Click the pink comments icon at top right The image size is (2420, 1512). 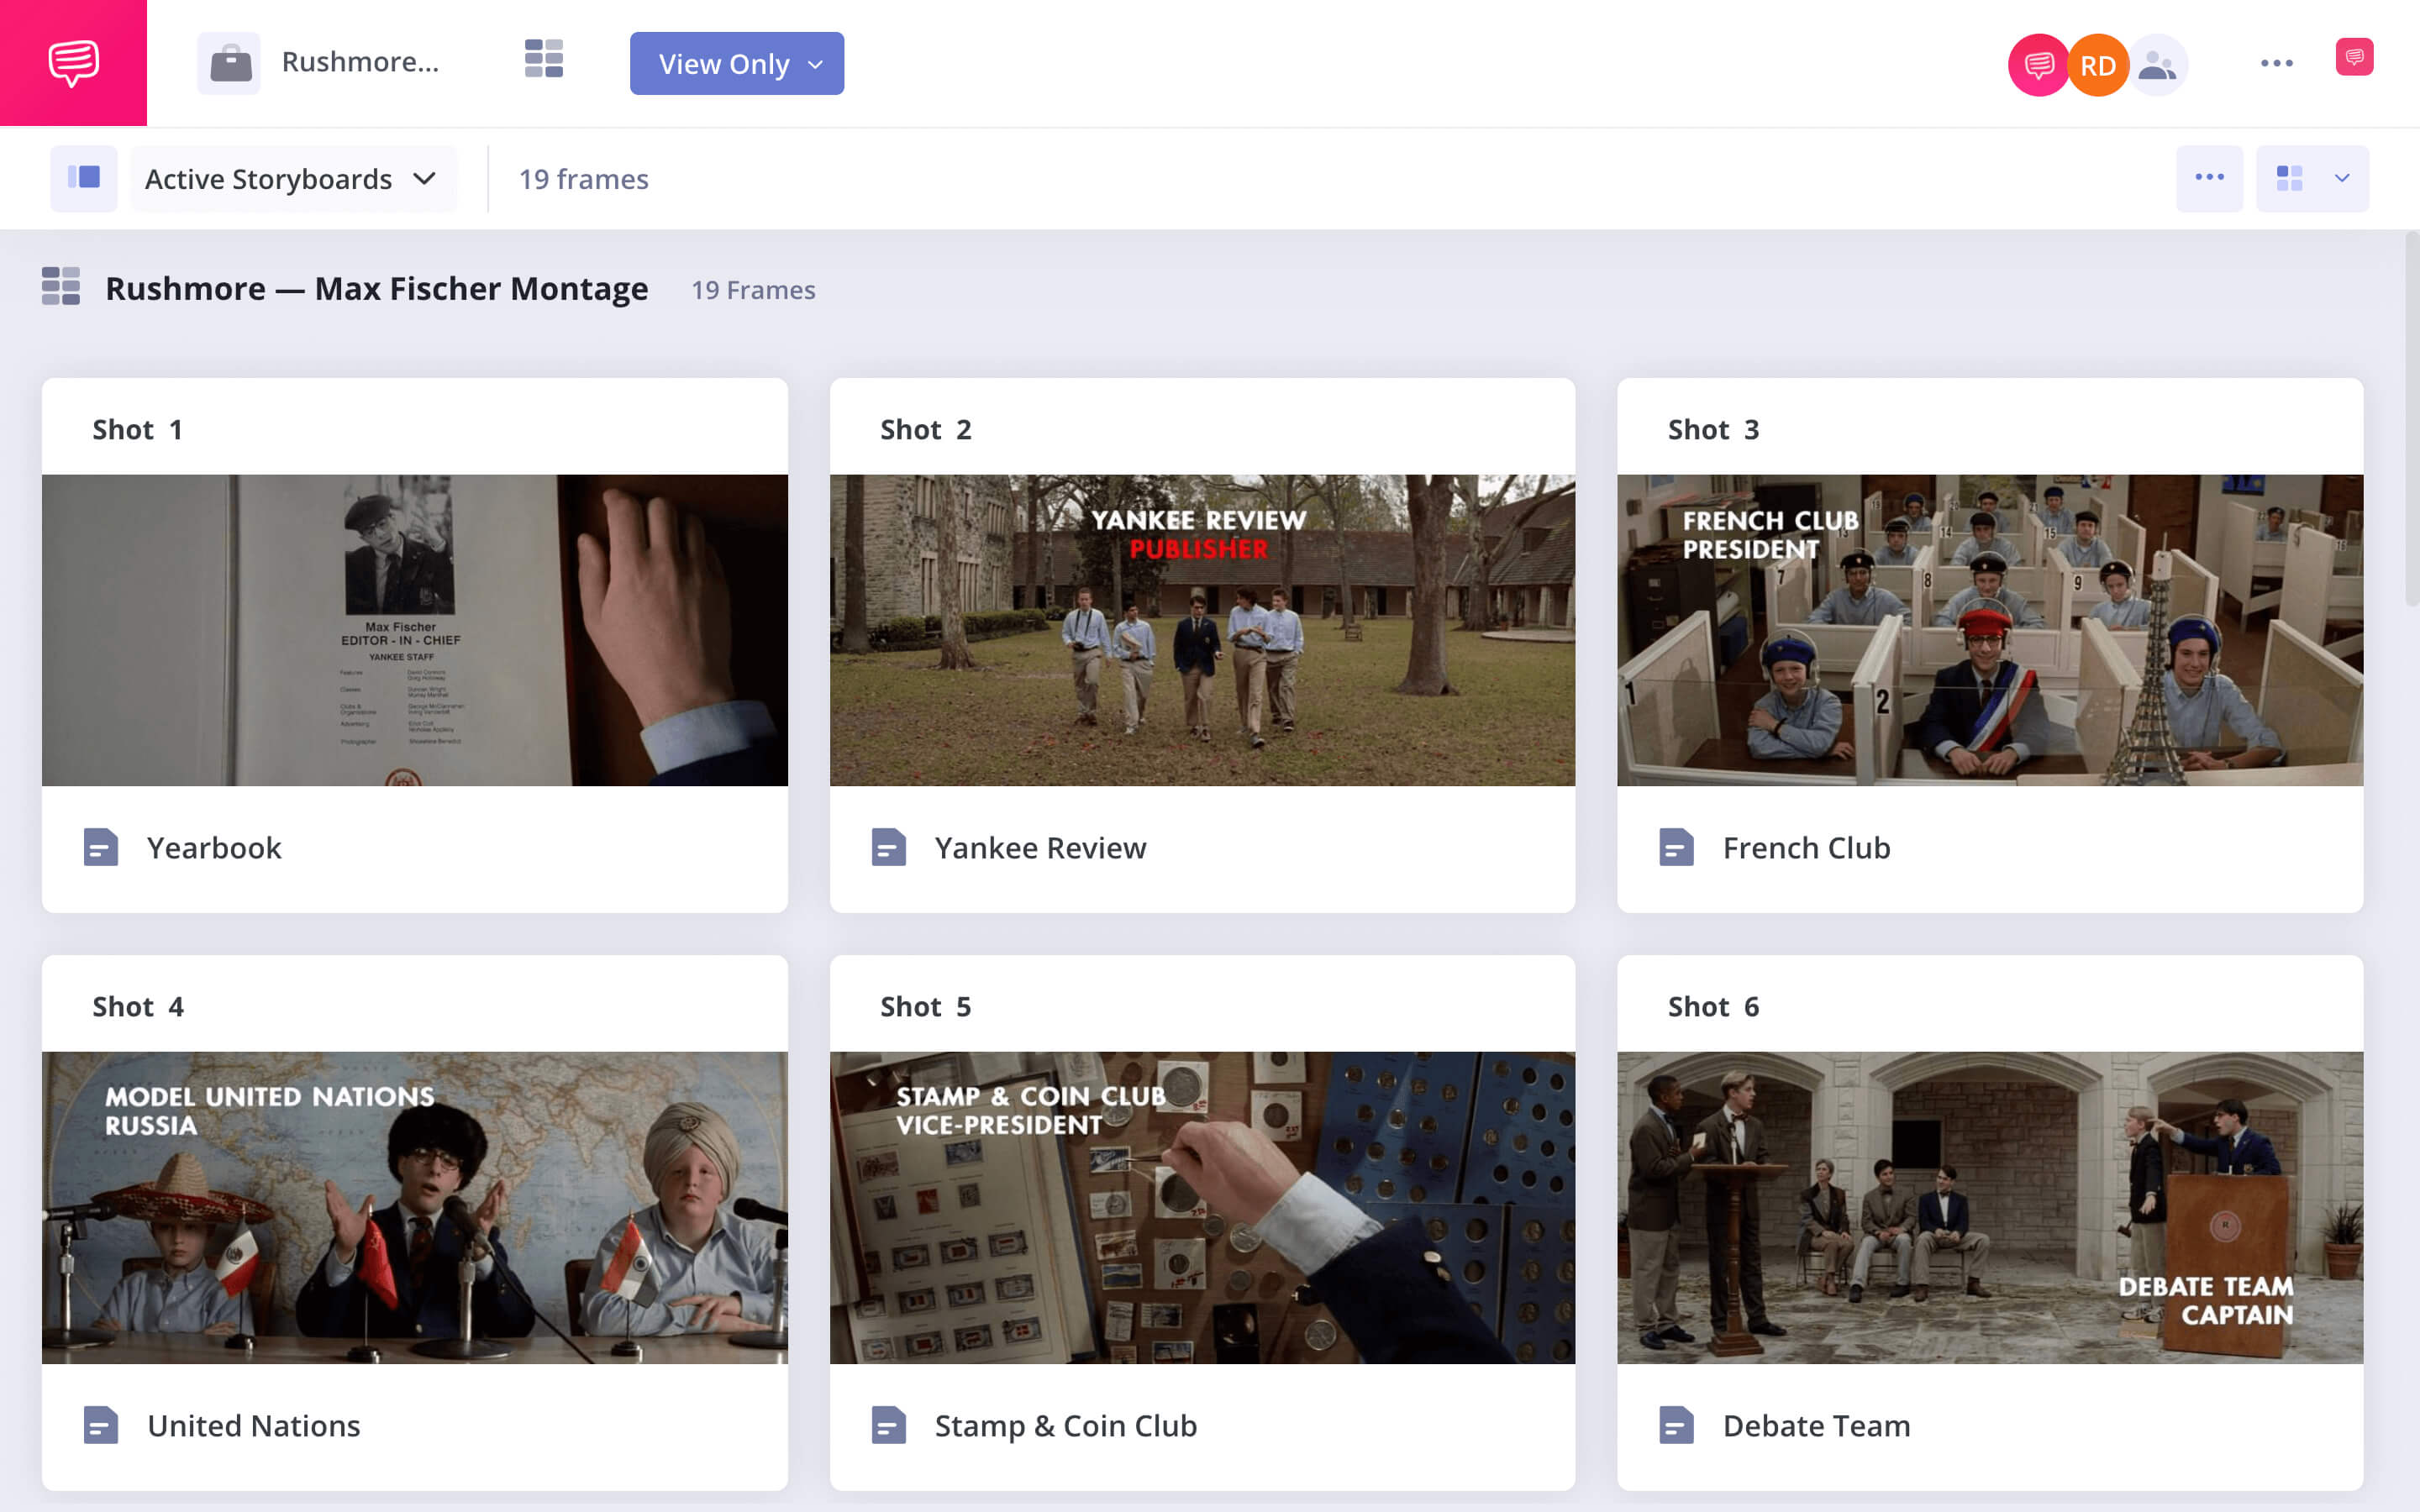[2354, 57]
